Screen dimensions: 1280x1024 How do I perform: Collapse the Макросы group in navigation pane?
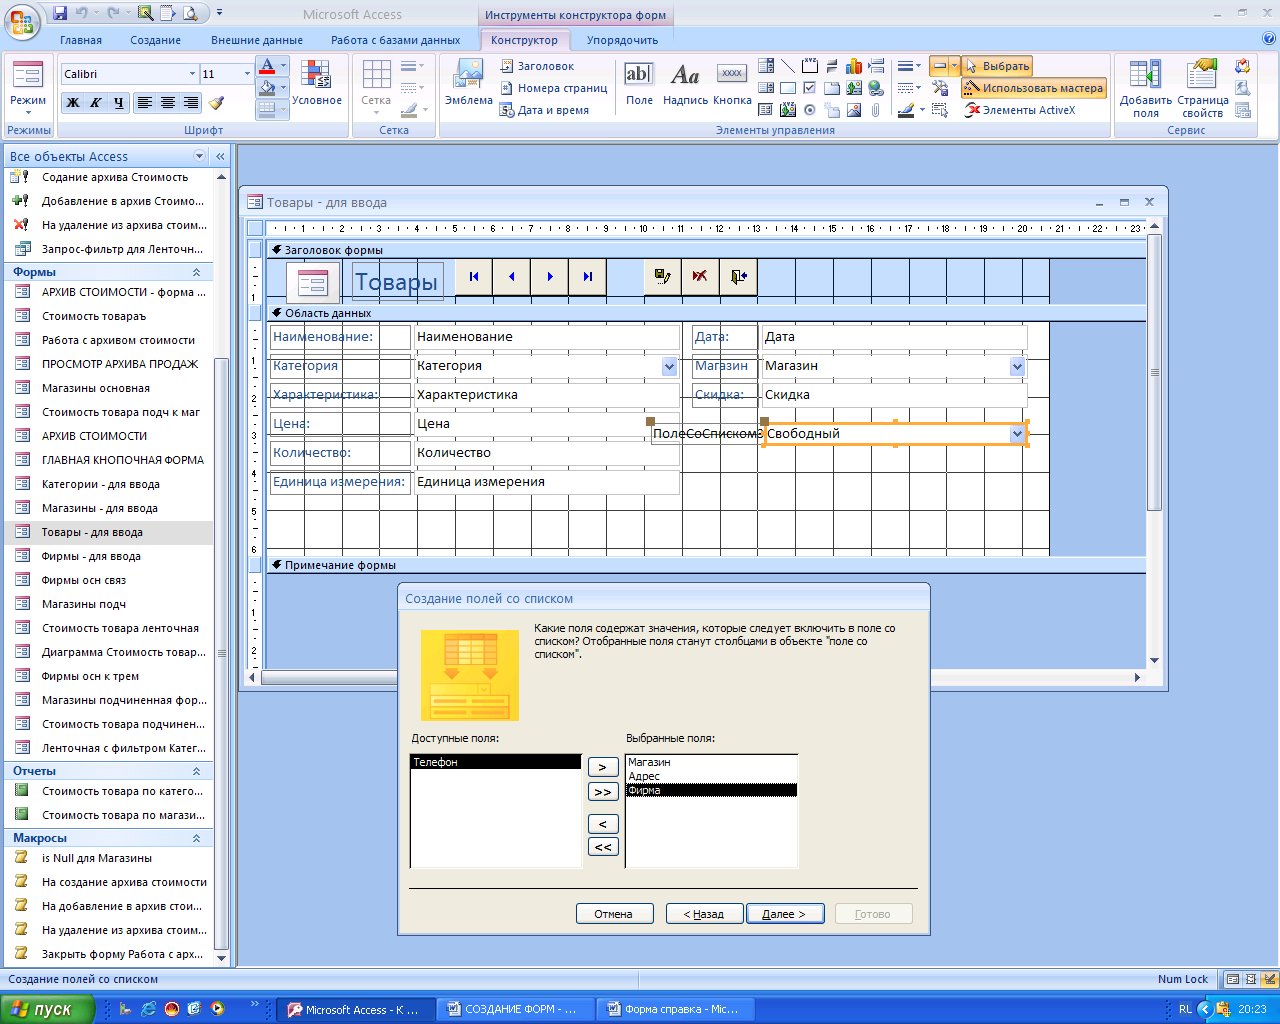pyautogui.click(x=196, y=838)
